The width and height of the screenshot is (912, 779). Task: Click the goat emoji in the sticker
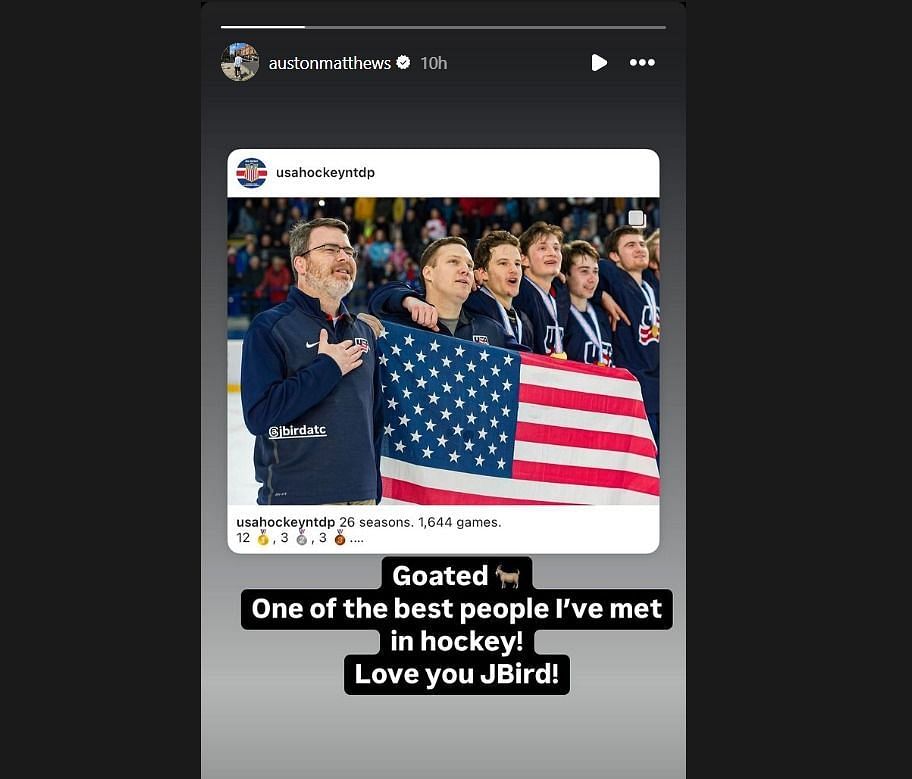coord(507,577)
